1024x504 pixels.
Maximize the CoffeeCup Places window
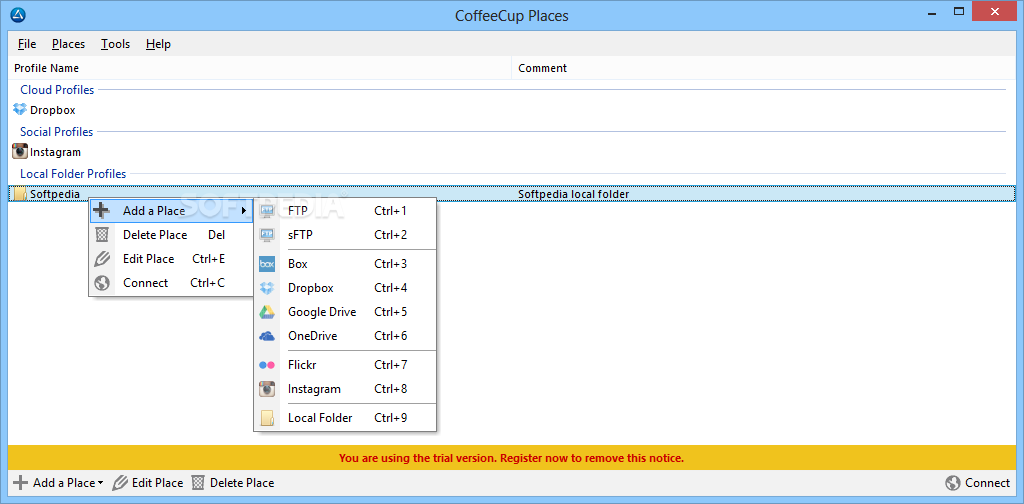tap(959, 11)
